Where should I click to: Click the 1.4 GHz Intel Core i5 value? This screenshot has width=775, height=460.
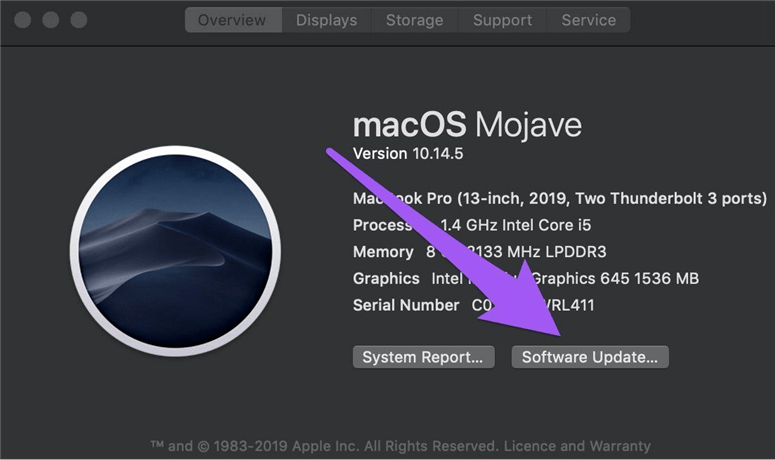click(x=516, y=225)
